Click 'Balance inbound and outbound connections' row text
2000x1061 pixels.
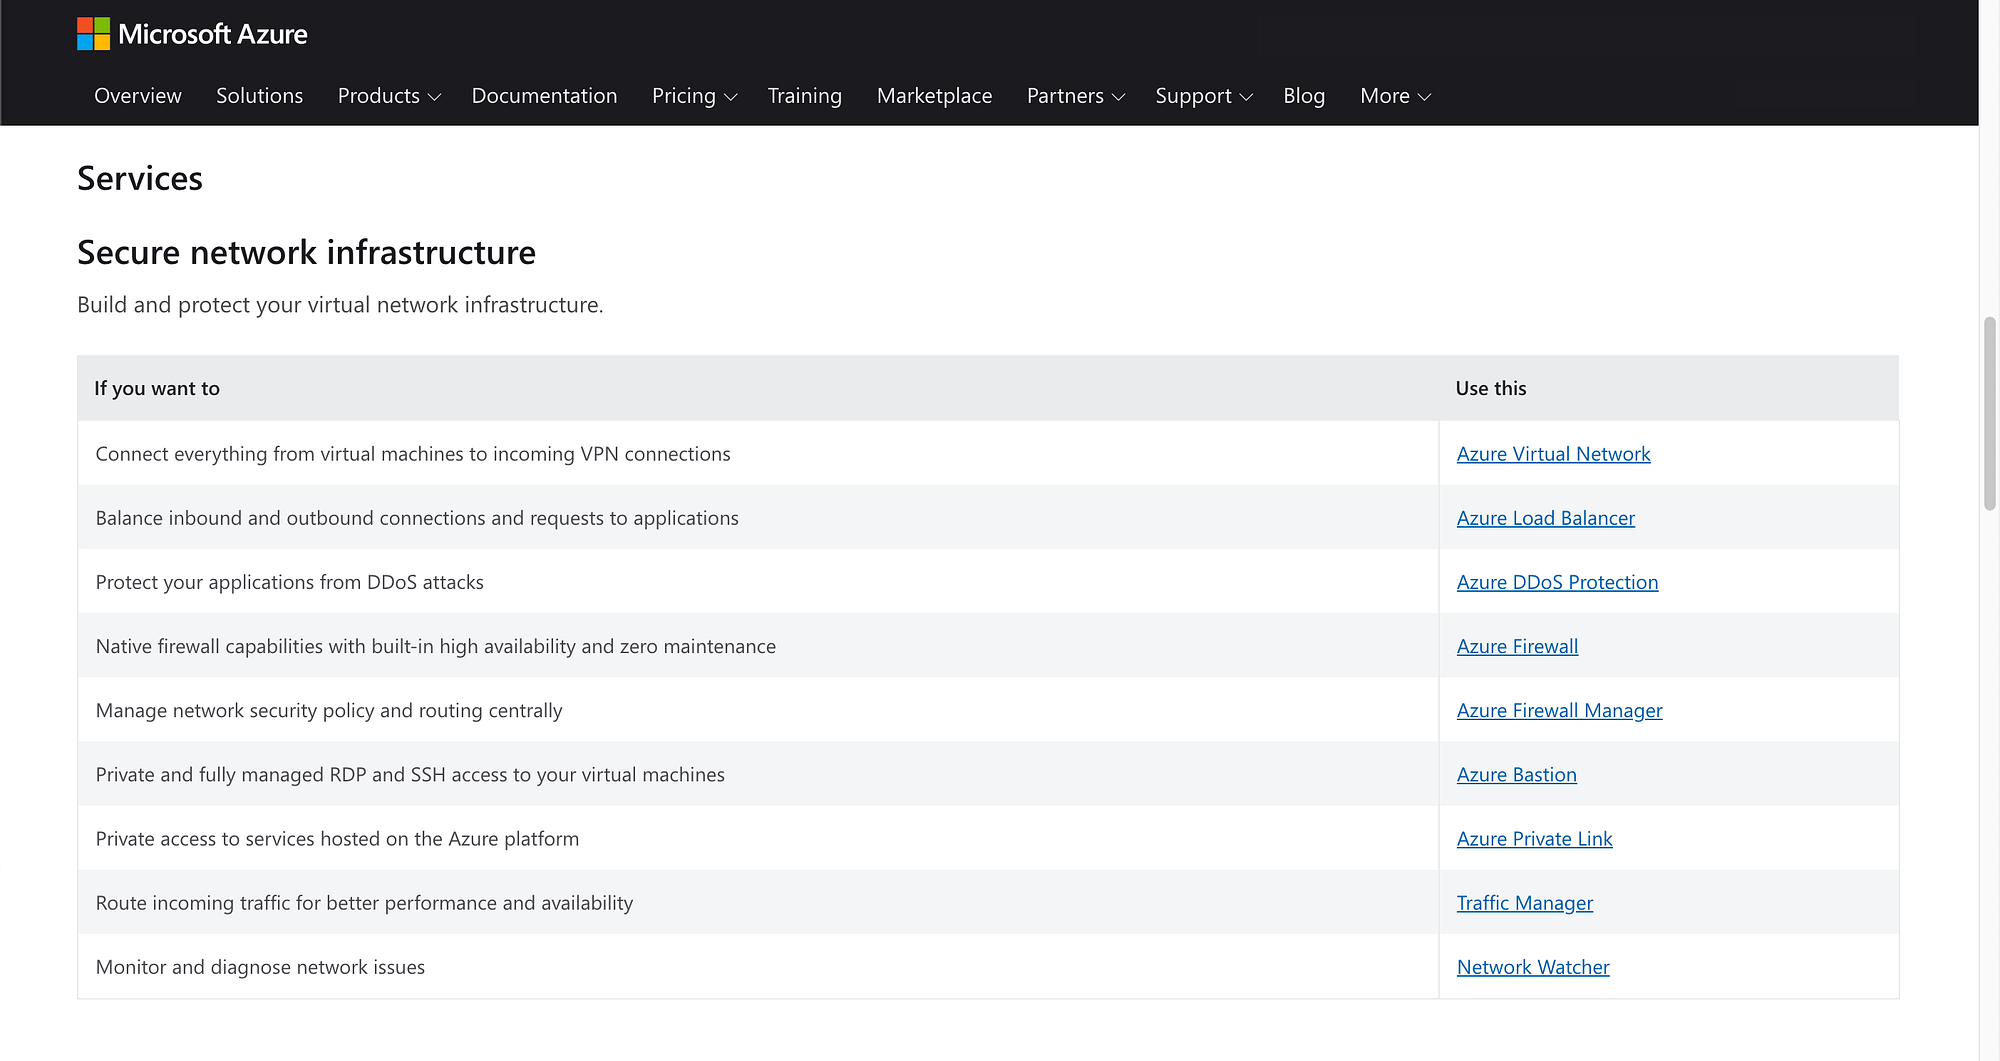click(x=417, y=518)
